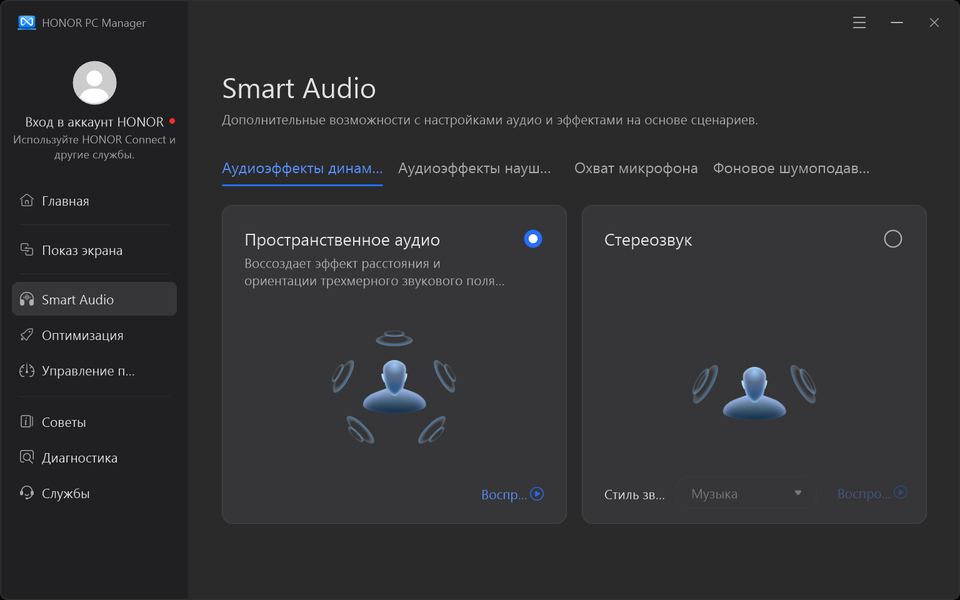Click the Оптимизация rocket icon
960x600 pixels.
tap(26, 335)
